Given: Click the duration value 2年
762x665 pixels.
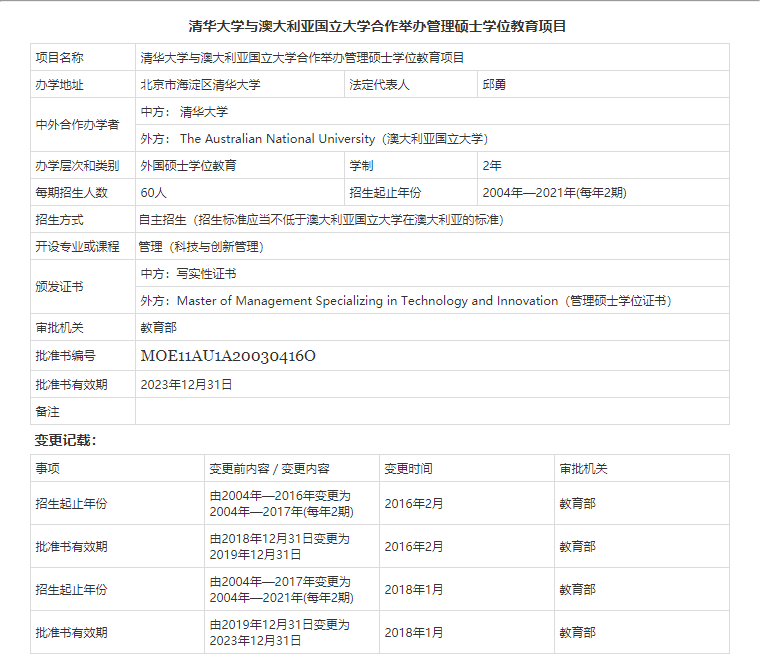Looking at the screenshot, I should [492, 166].
